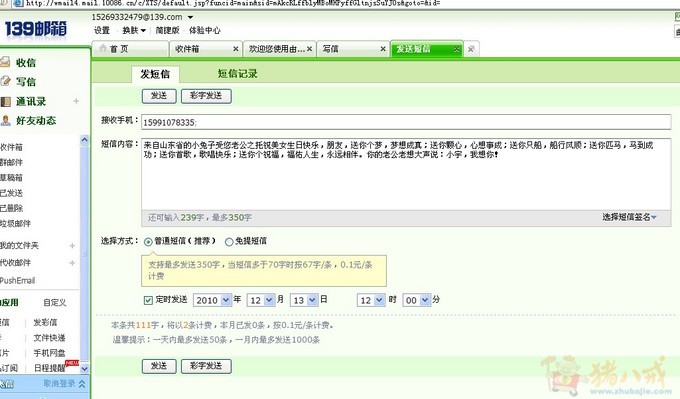Click the 139邮箱 logo
This screenshot has height=399, width=680.
(36, 29)
